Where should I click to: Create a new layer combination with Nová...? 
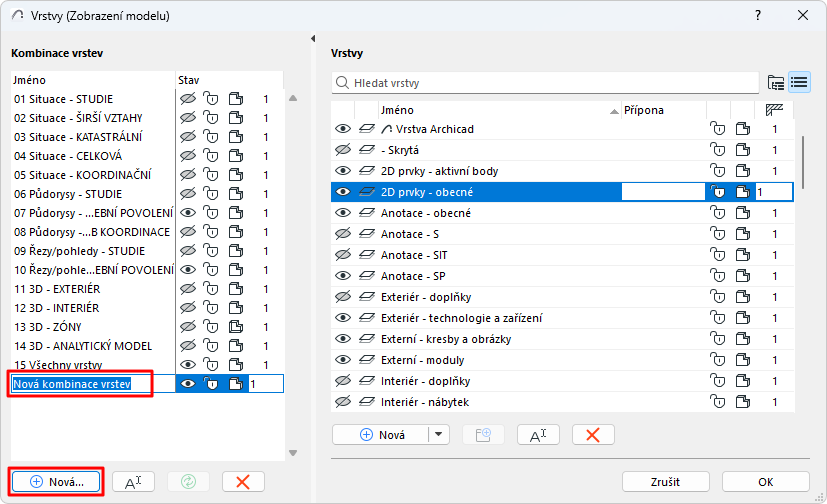click(x=57, y=481)
